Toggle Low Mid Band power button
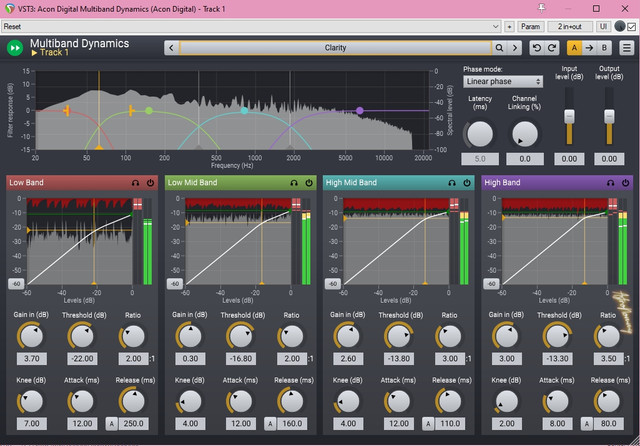The width and height of the screenshot is (640, 446). (x=309, y=183)
